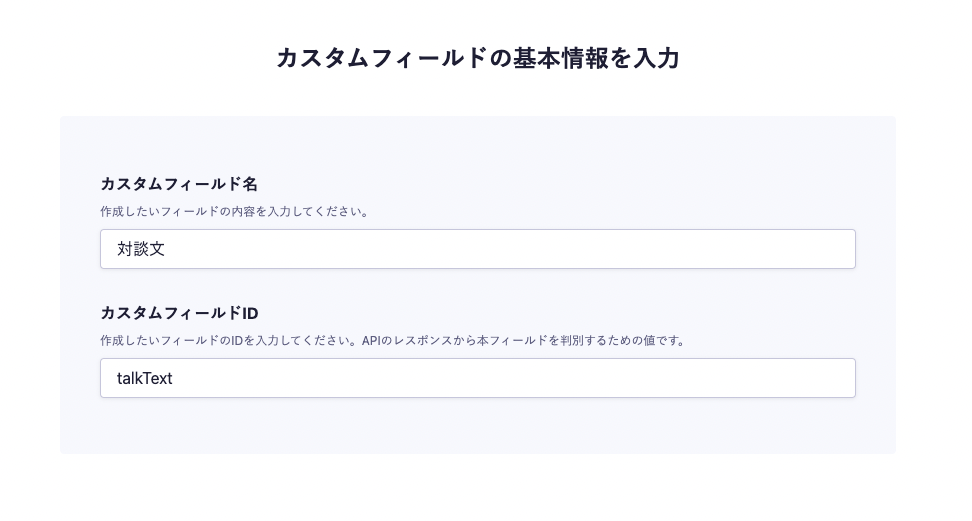Click the 名 character in the カスタムフィールド名 label
The image size is (972, 521).
250,184
